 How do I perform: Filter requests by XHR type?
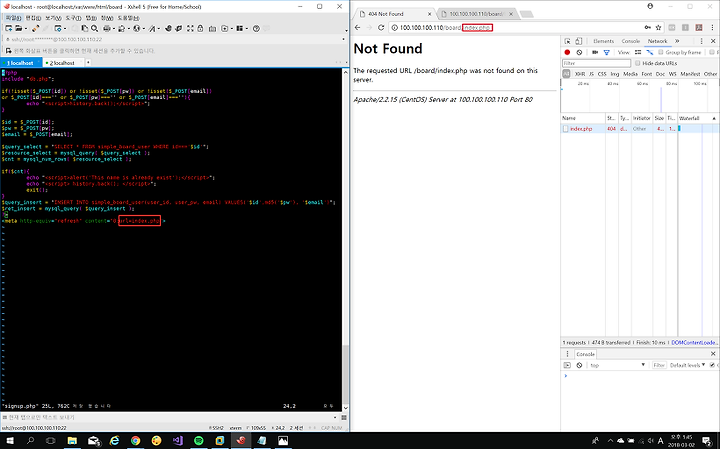580,74
